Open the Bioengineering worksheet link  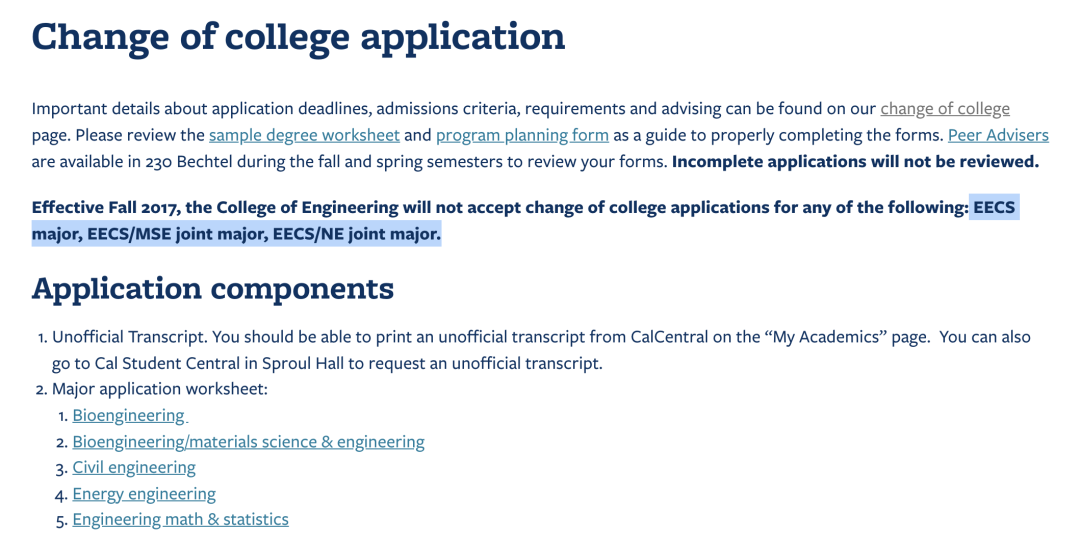point(129,415)
